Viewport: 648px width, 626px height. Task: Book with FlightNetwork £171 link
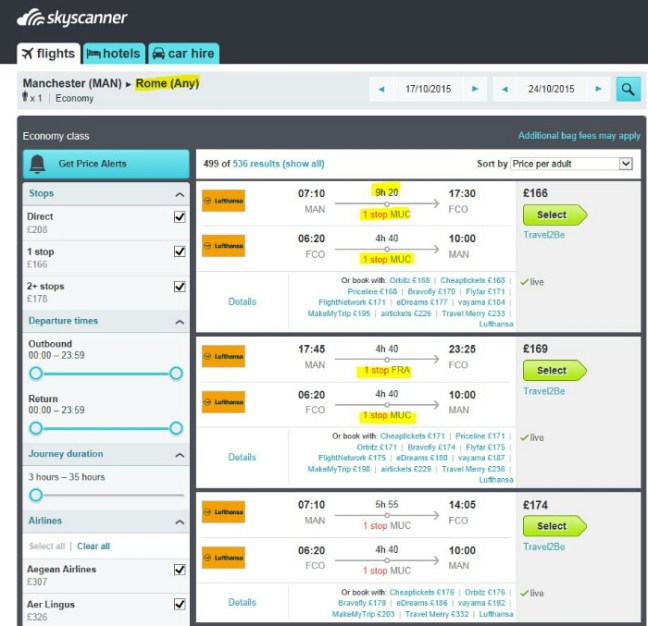[x=352, y=302]
